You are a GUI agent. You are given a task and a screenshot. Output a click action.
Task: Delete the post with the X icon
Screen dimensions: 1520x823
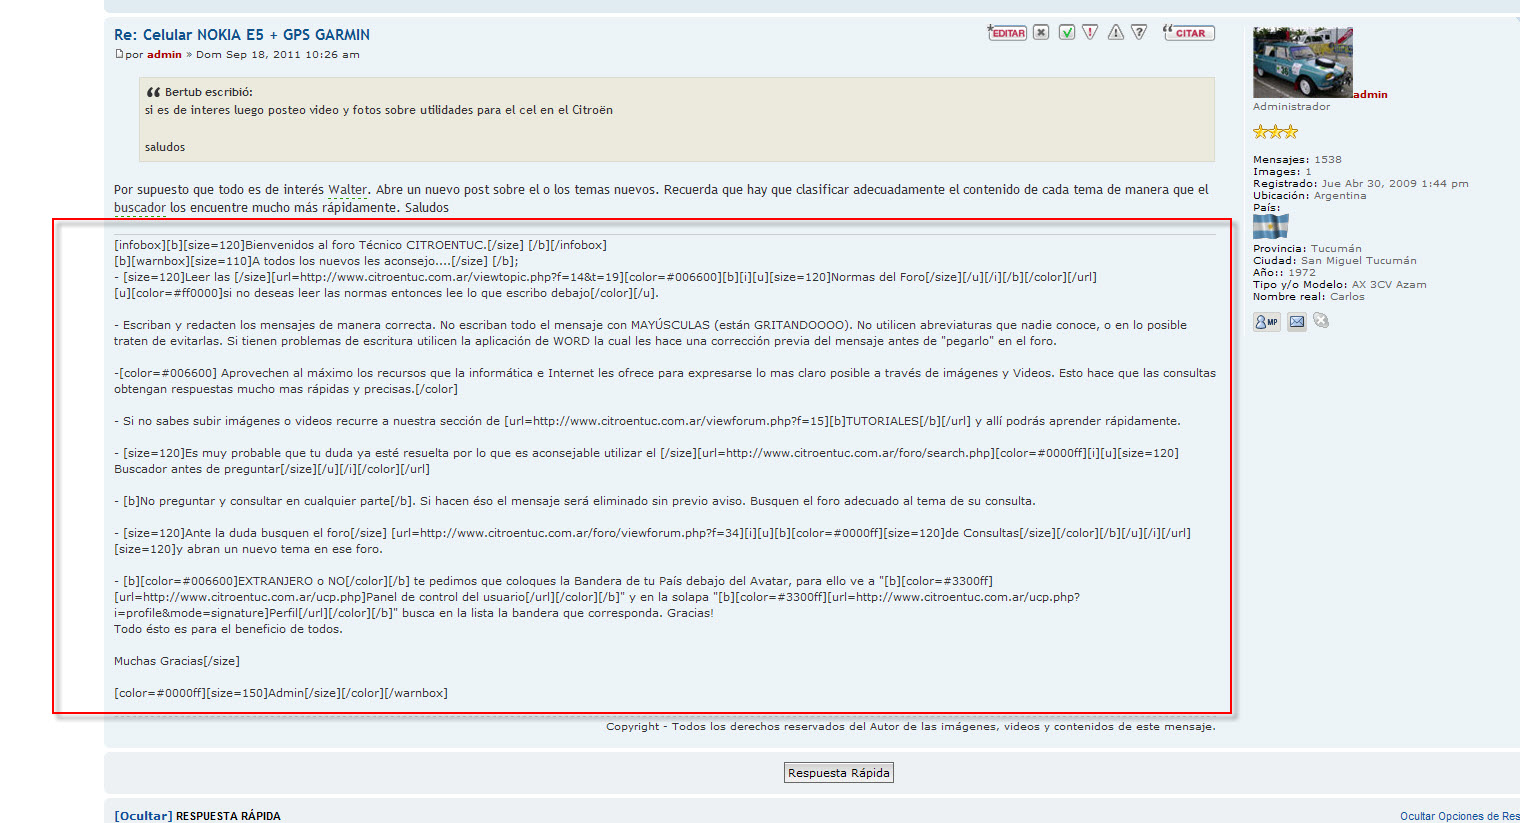pos(1041,33)
